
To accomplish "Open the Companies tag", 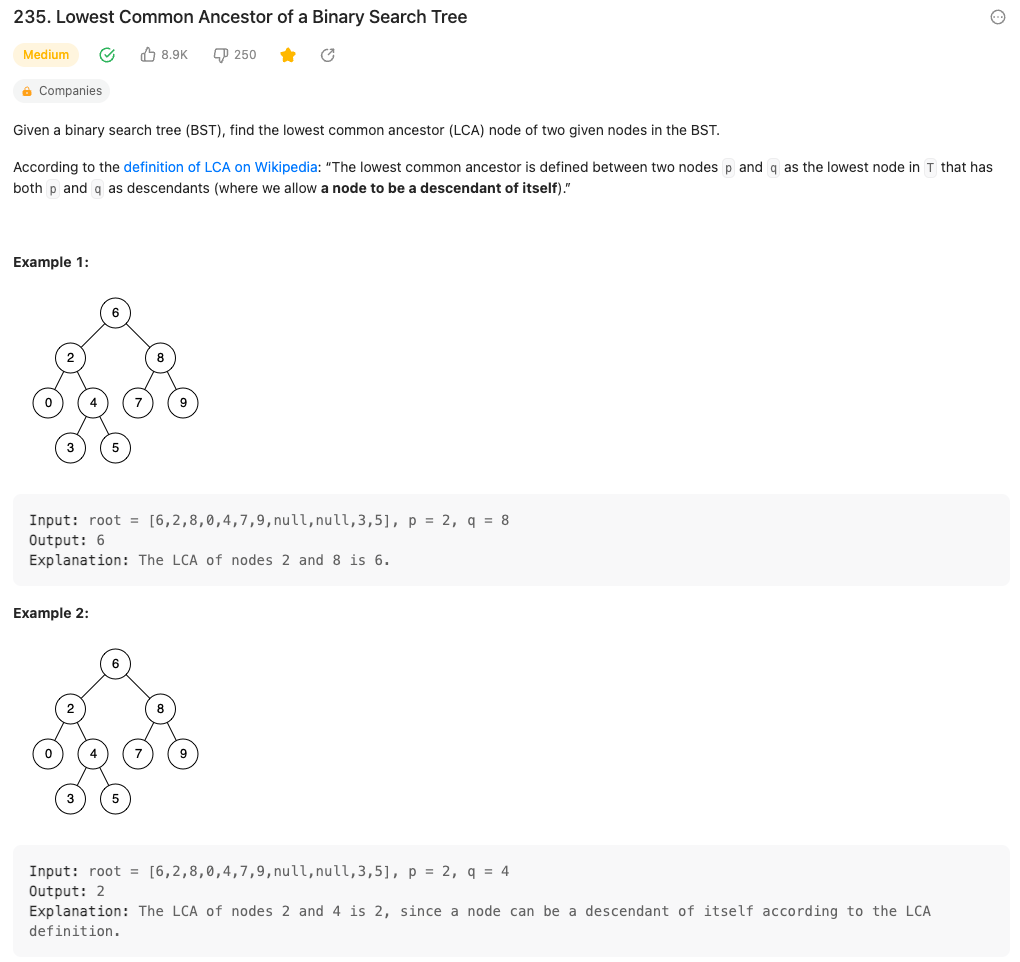I will [x=70, y=91].
